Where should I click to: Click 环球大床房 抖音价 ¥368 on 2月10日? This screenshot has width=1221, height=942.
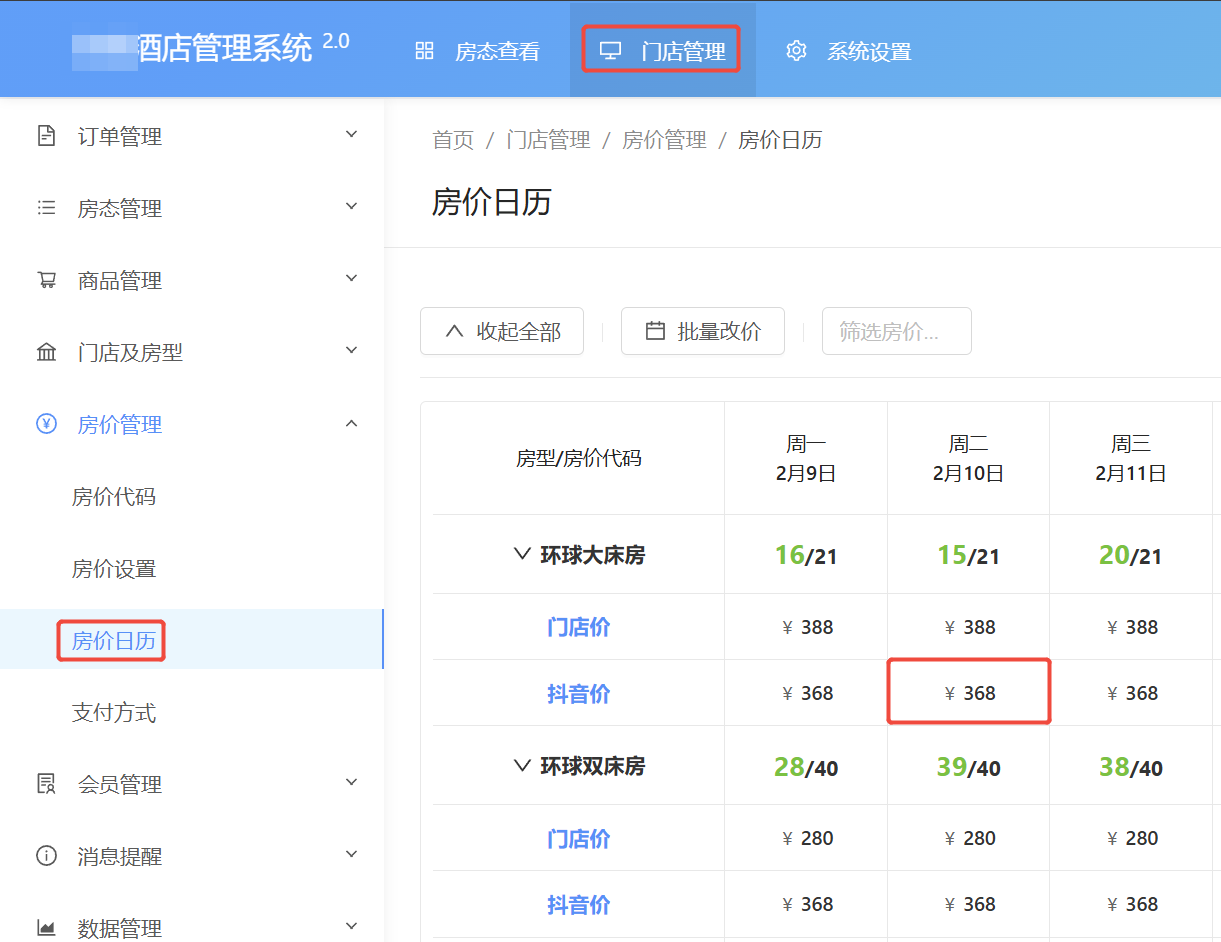coord(968,693)
